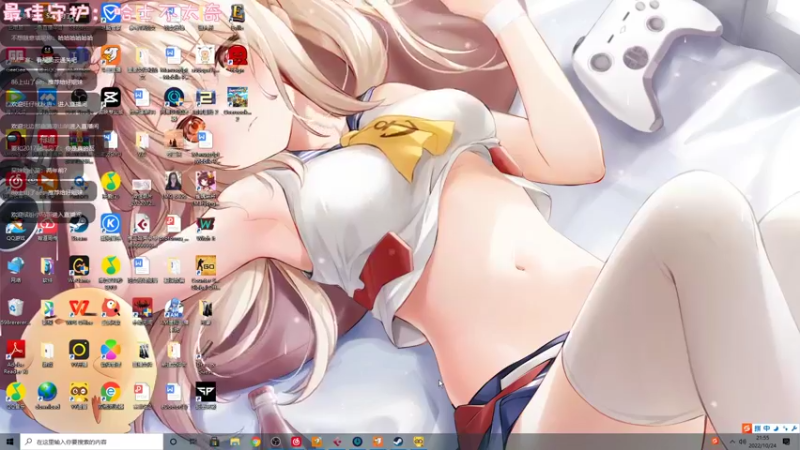This screenshot has width=800, height=450.
Task: Switch to Steam on the taskbar
Action: pos(398,441)
